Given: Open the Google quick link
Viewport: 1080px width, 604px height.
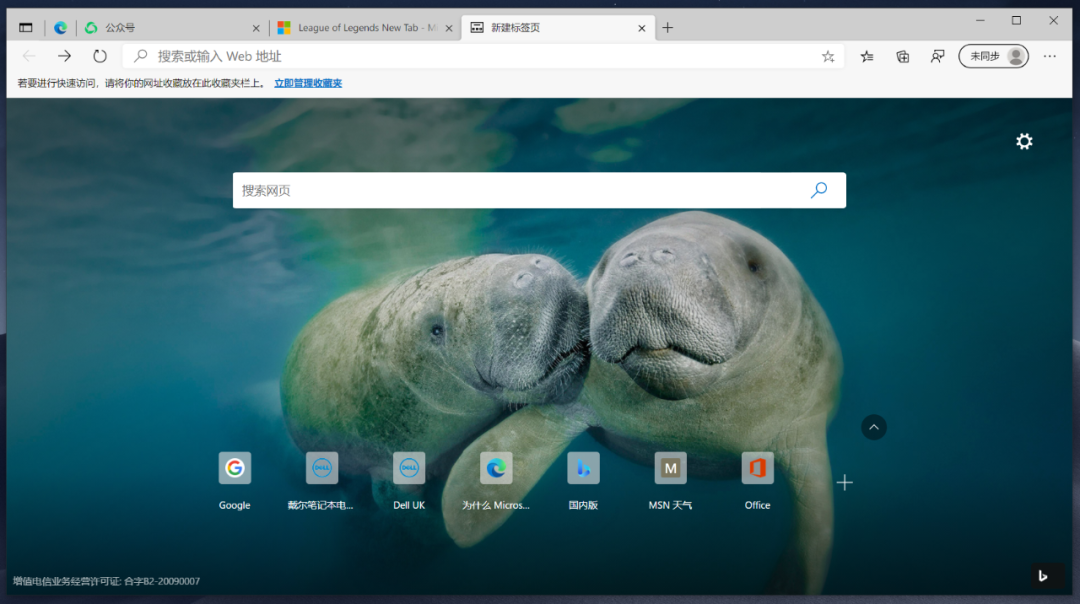Looking at the screenshot, I should pyautogui.click(x=234, y=481).
